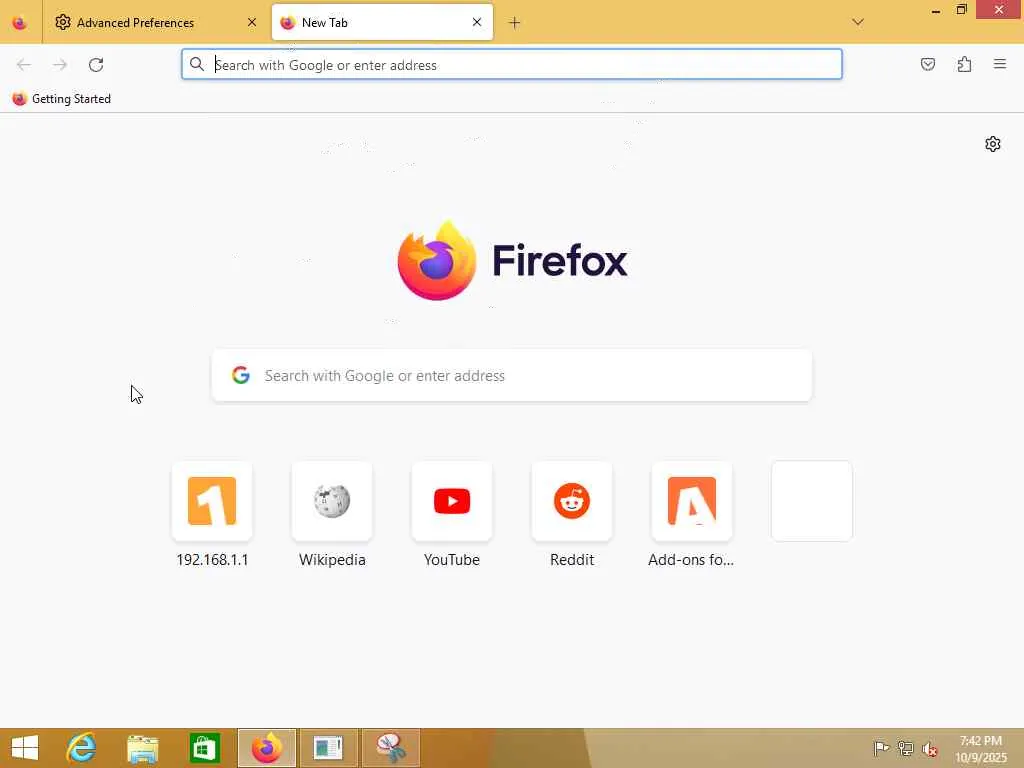This screenshot has height=768, width=1024.
Task: Open the document viewer app on the taskbar
Action: [328, 748]
